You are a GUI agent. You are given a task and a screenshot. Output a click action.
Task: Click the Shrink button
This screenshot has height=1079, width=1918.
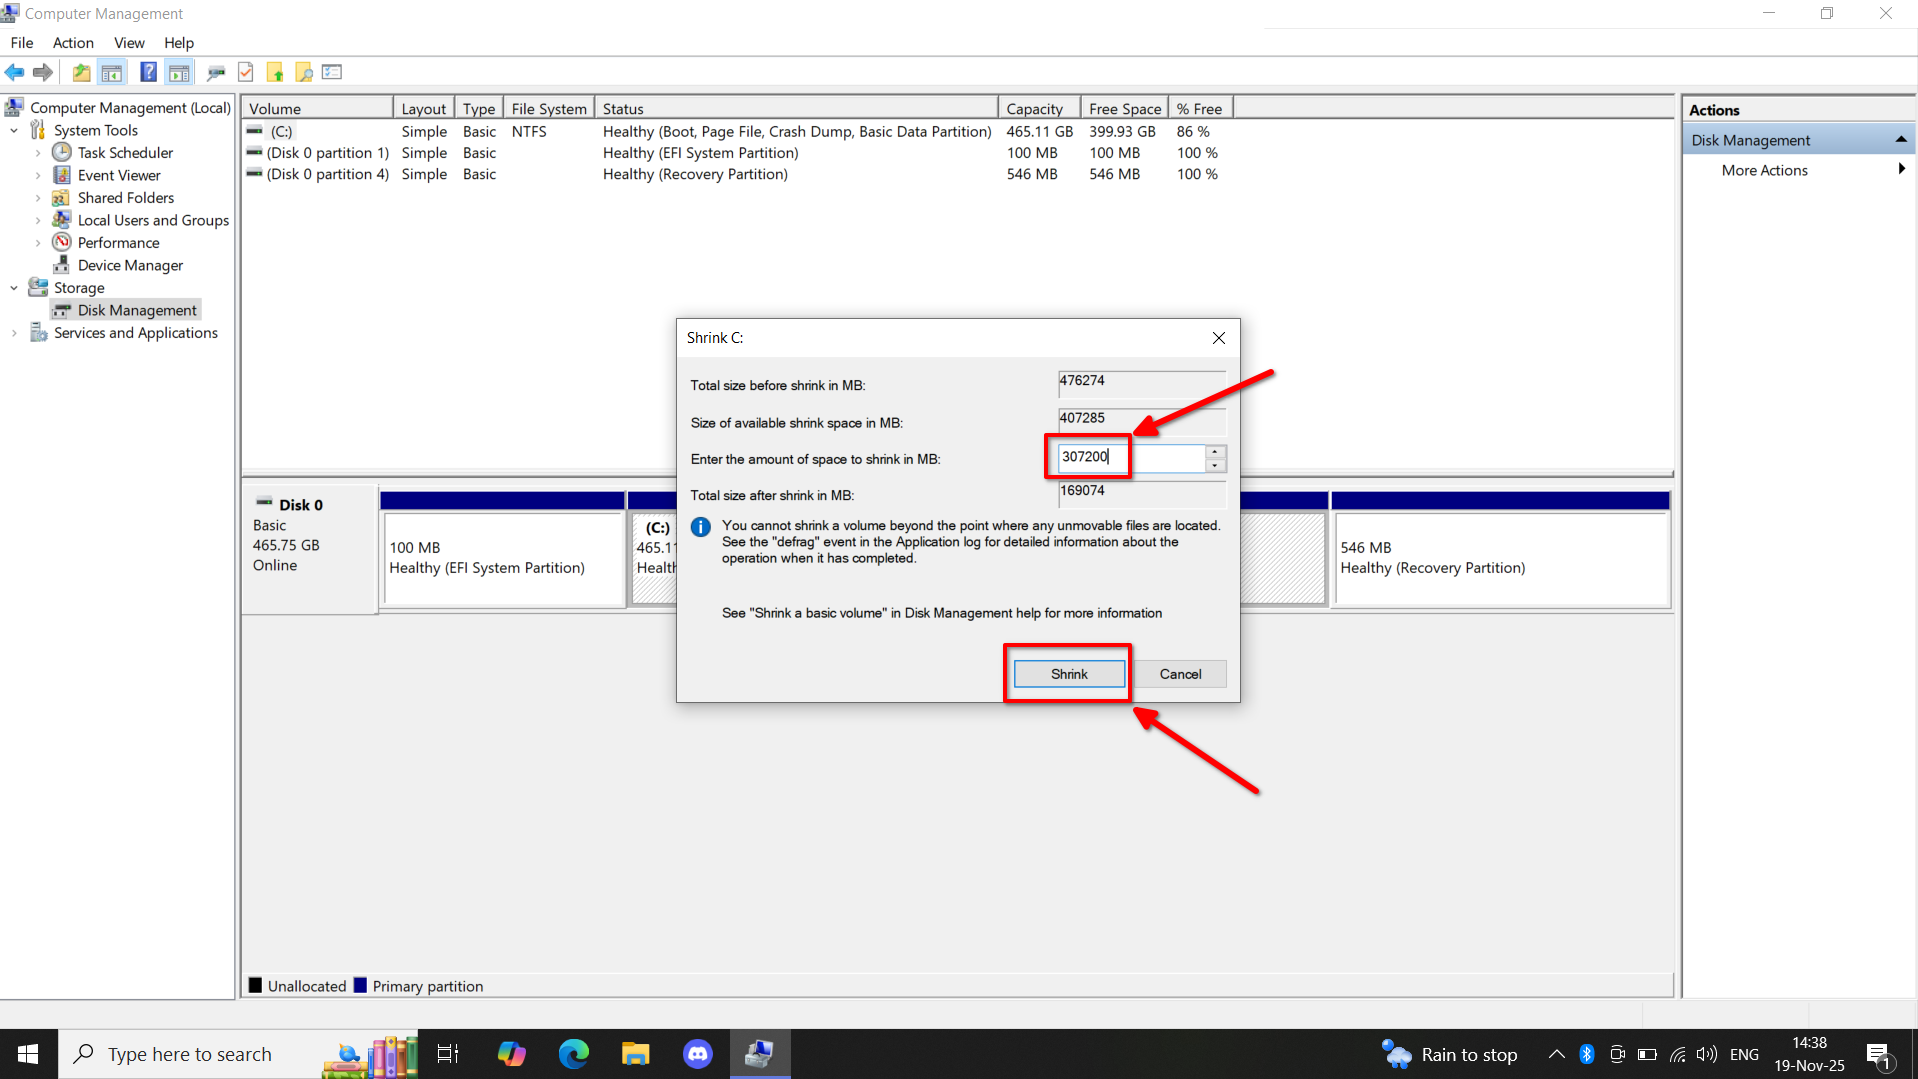[1068, 674]
